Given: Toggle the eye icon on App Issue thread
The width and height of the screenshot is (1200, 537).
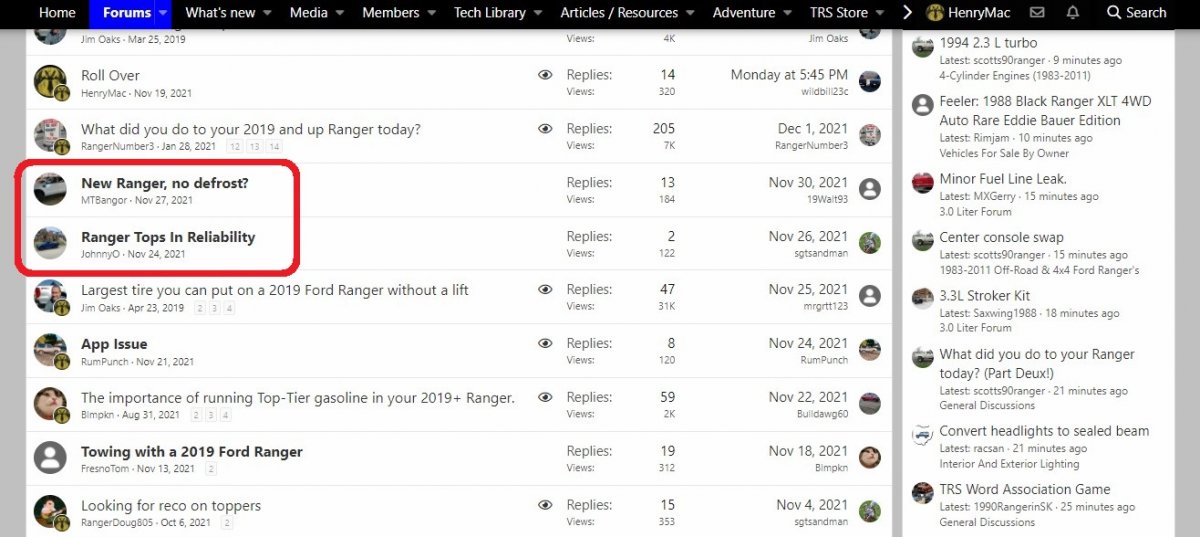Looking at the screenshot, I should tap(545, 343).
